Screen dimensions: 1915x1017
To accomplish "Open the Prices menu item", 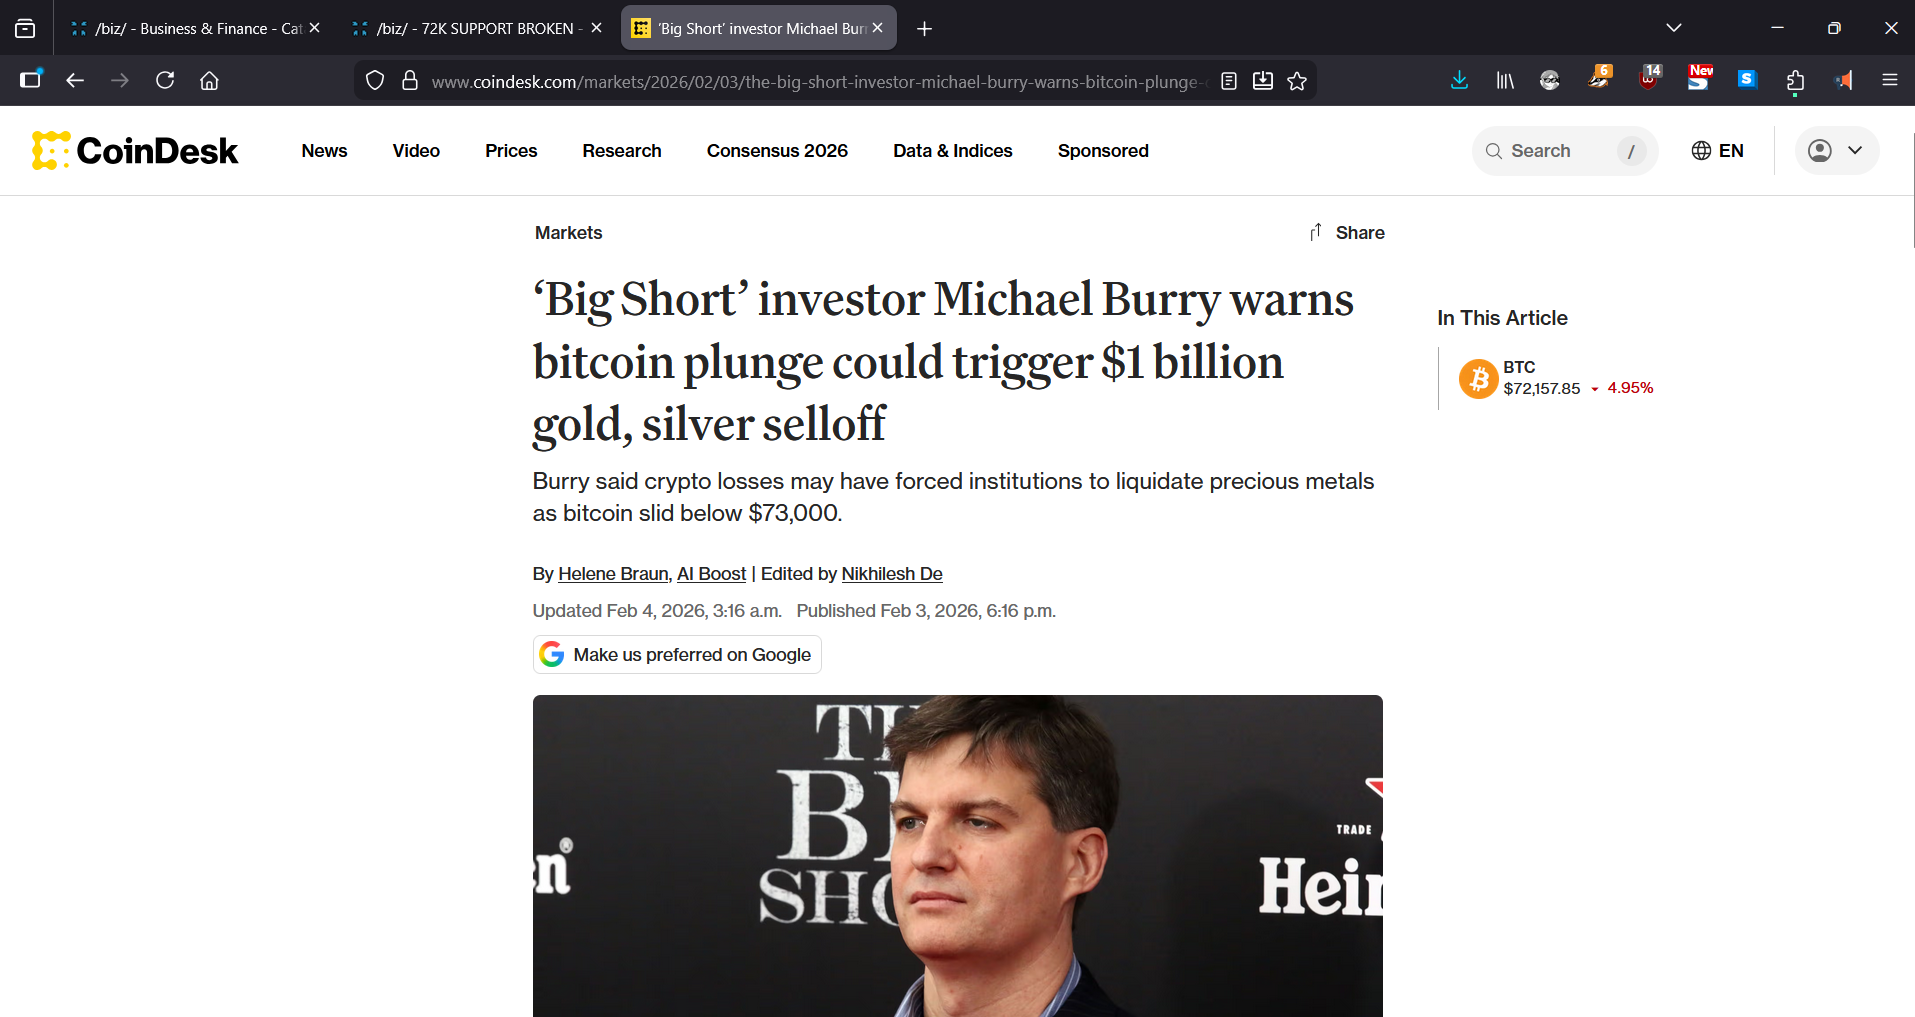I will pyautogui.click(x=511, y=151).
